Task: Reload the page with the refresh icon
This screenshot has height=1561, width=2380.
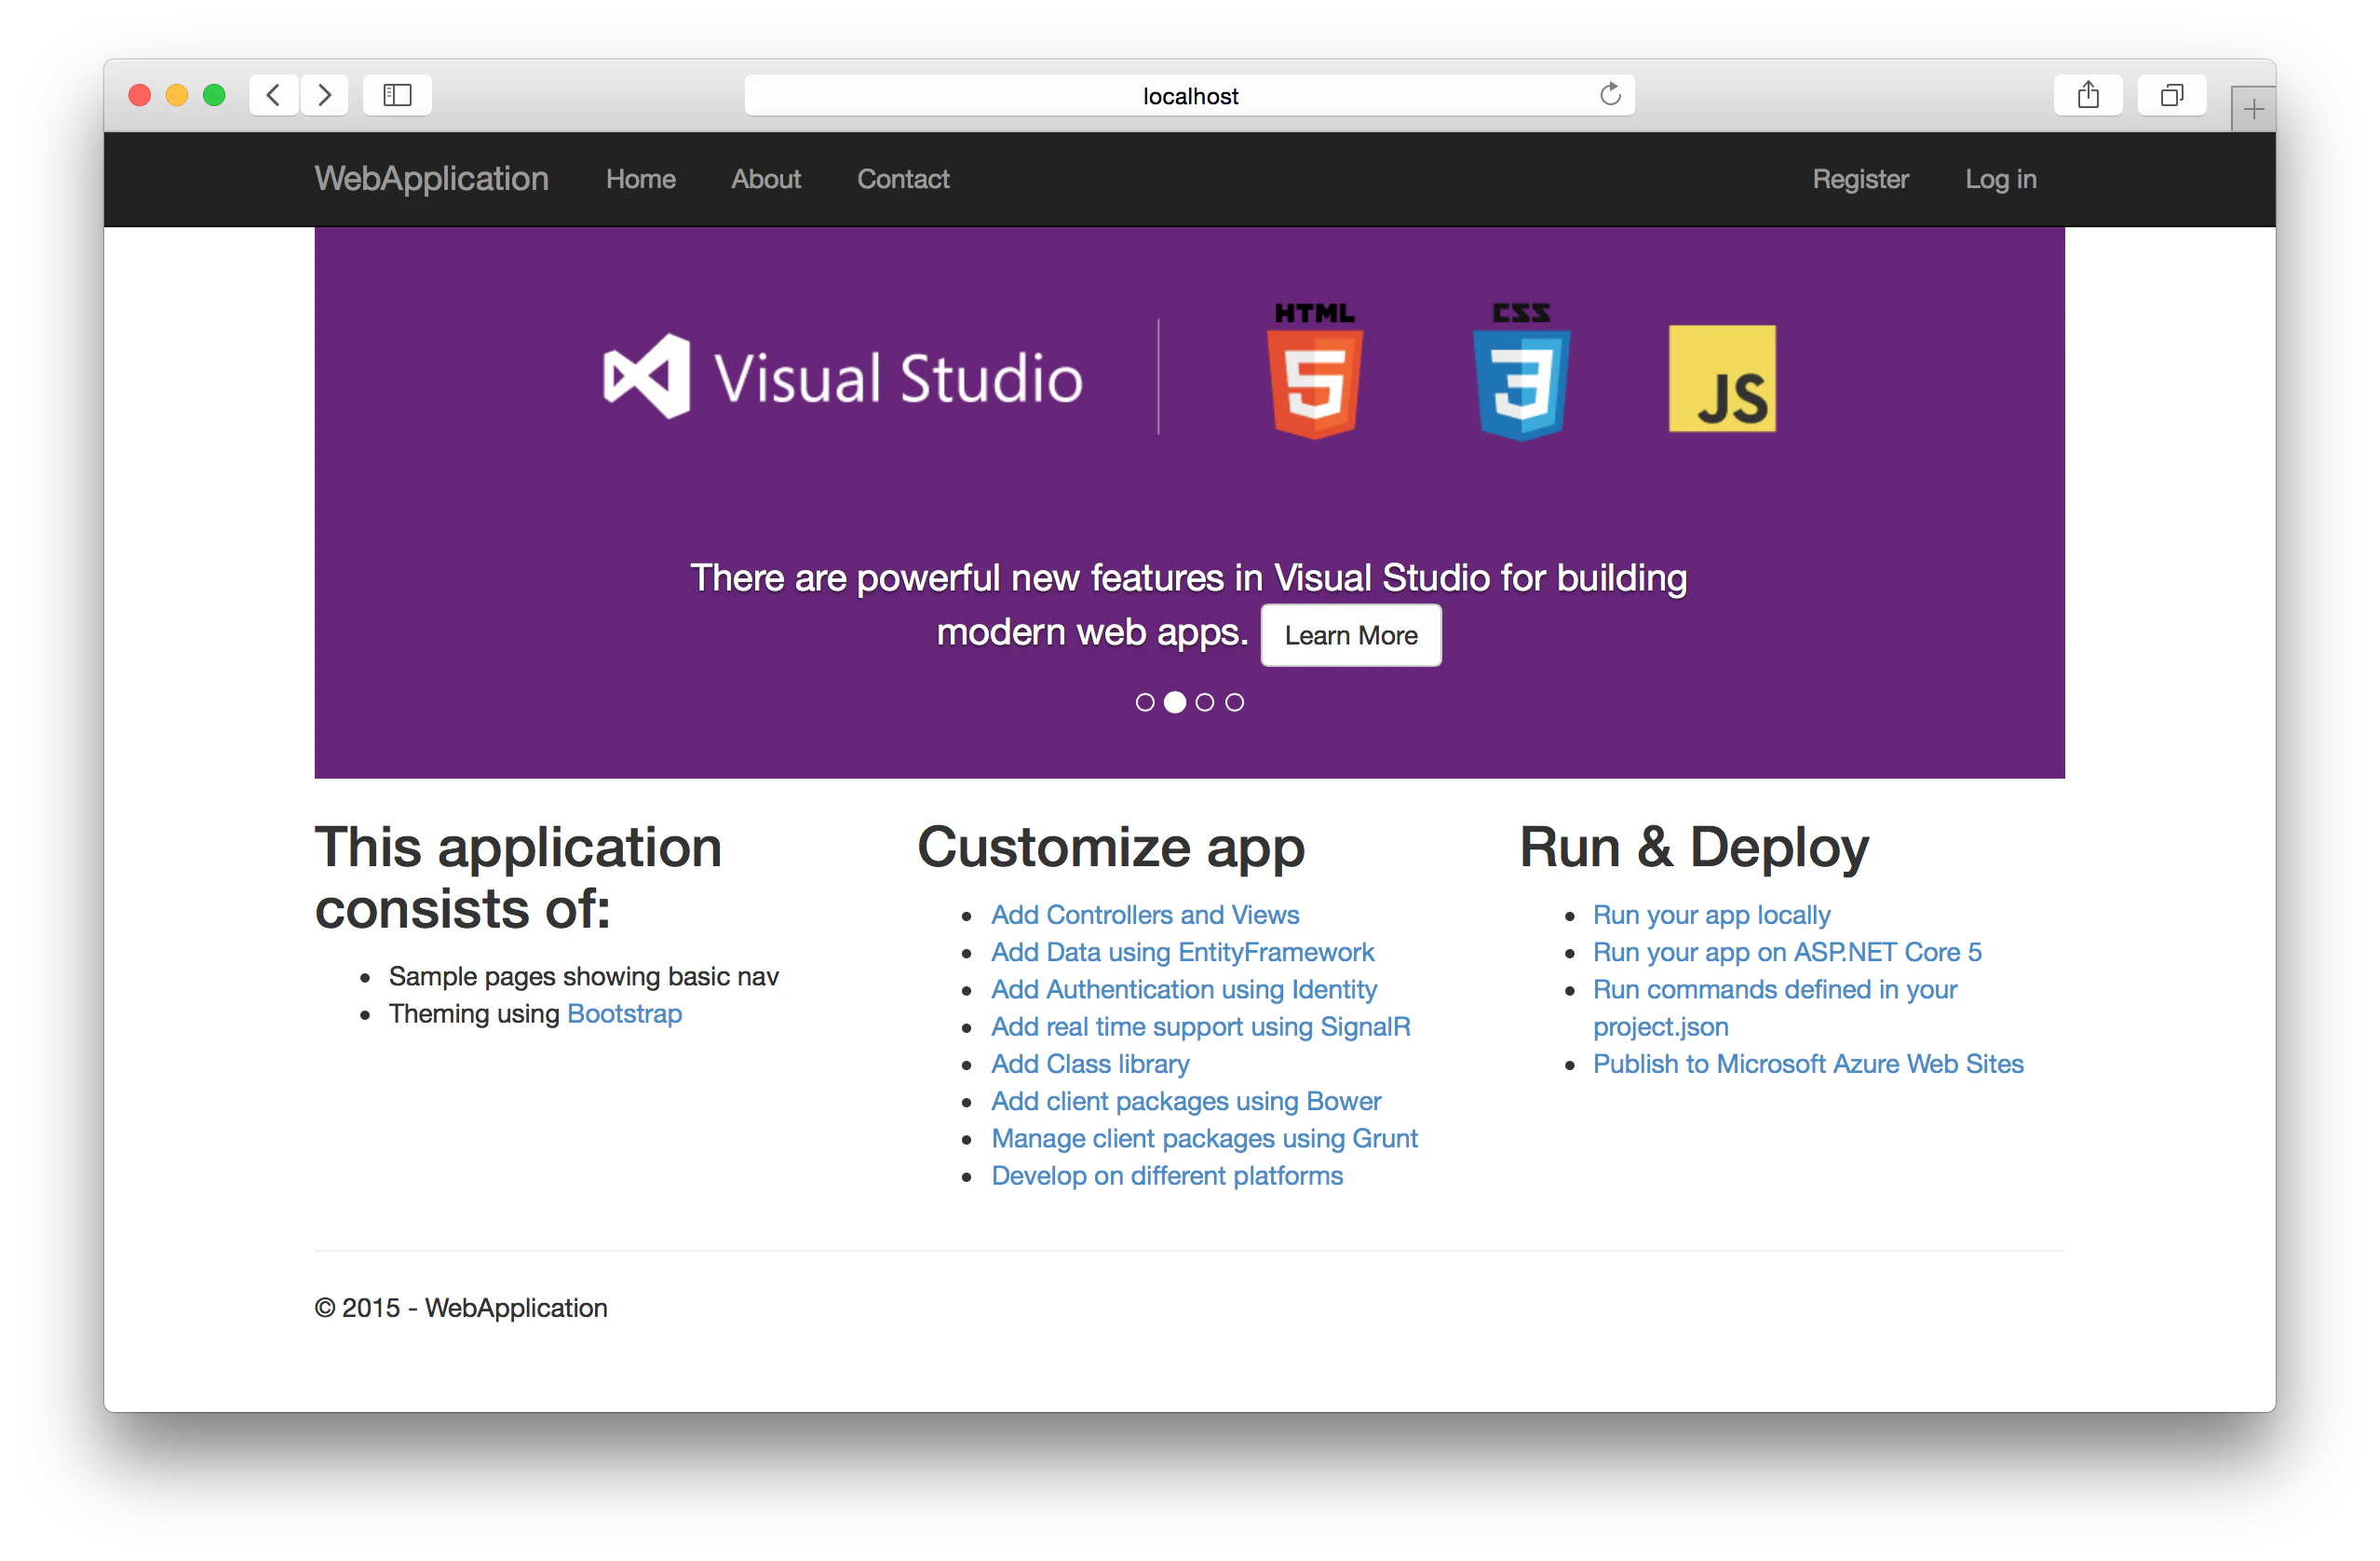Action: coord(1610,94)
